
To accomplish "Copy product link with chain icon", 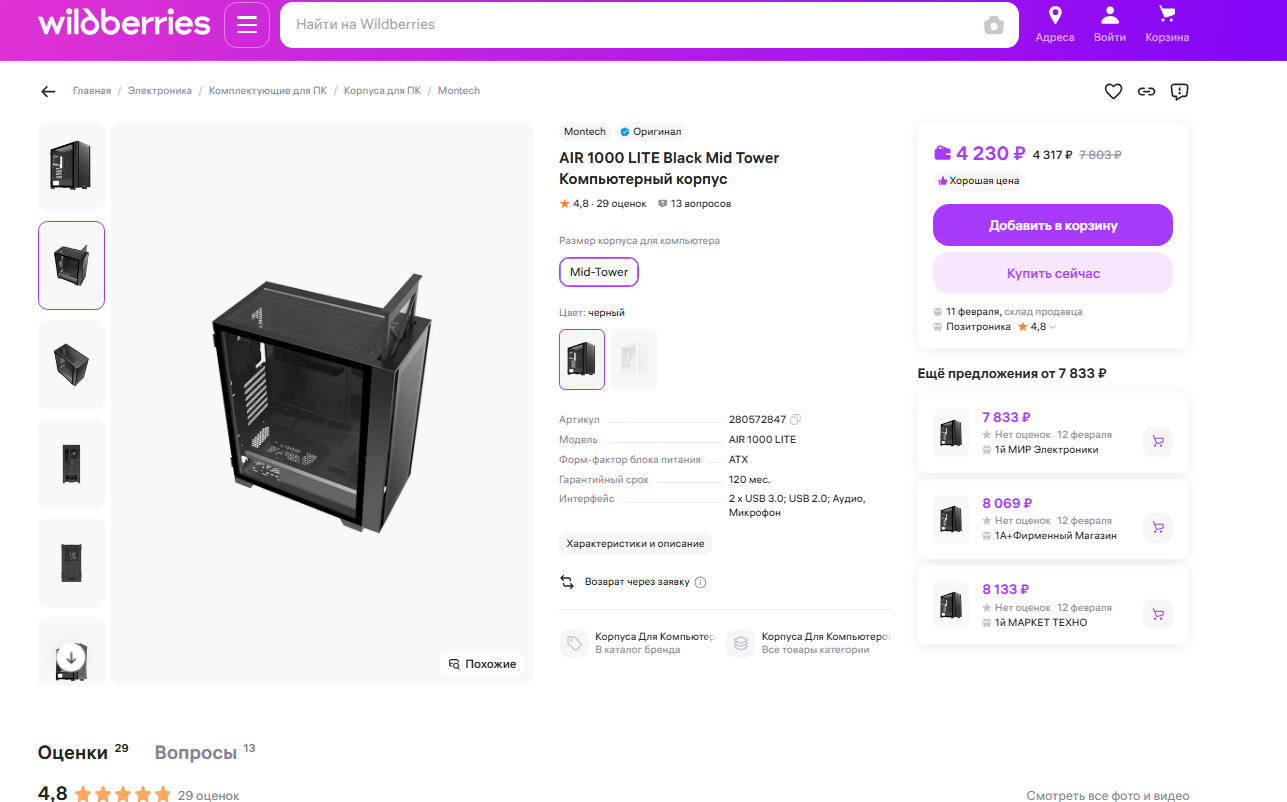I will [x=1146, y=91].
